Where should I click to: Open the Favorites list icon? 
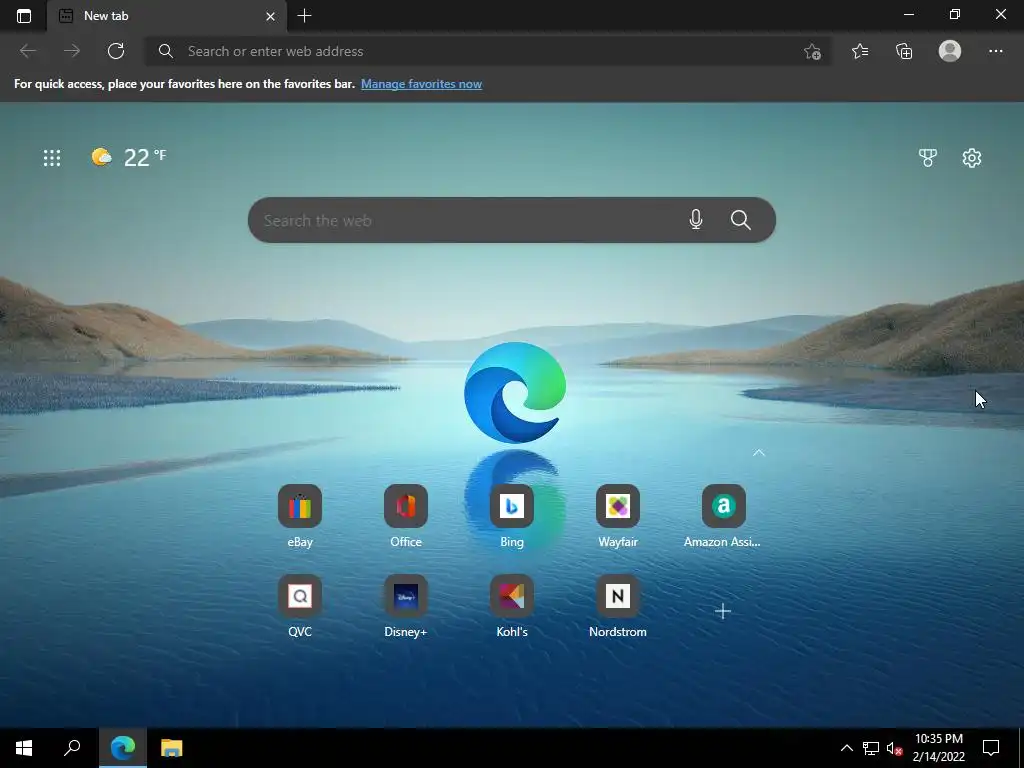860,51
